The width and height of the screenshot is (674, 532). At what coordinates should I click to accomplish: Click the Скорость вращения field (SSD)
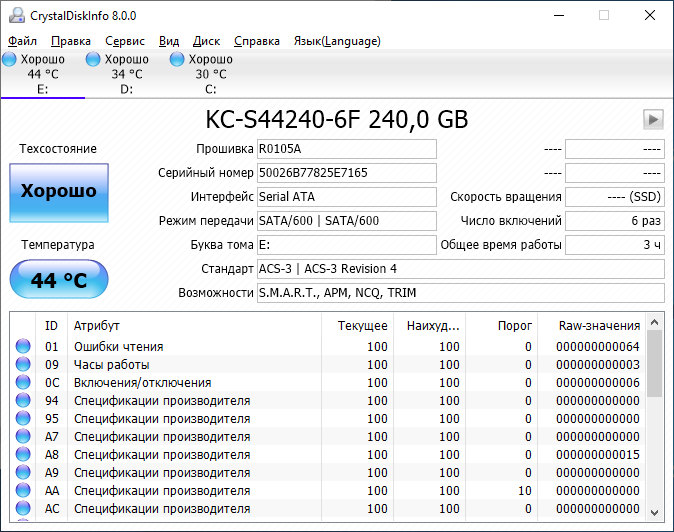pyautogui.click(x=615, y=197)
